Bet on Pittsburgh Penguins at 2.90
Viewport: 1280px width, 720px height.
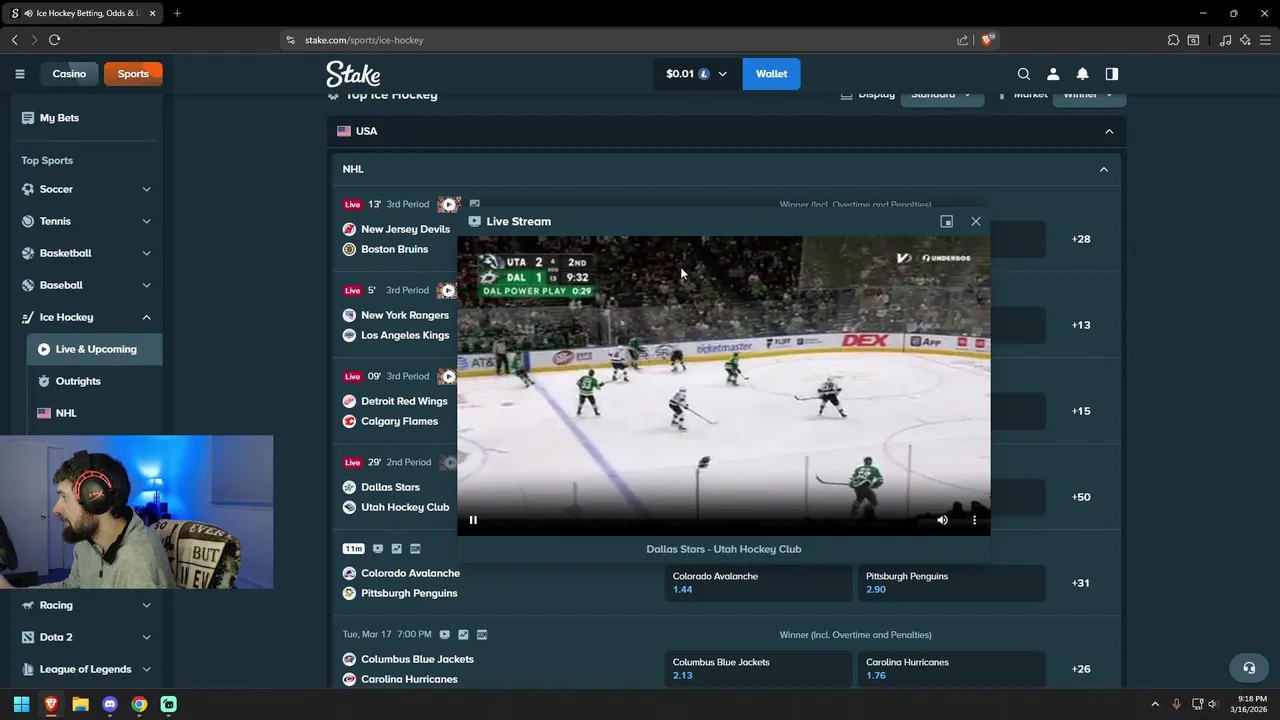[951, 583]
